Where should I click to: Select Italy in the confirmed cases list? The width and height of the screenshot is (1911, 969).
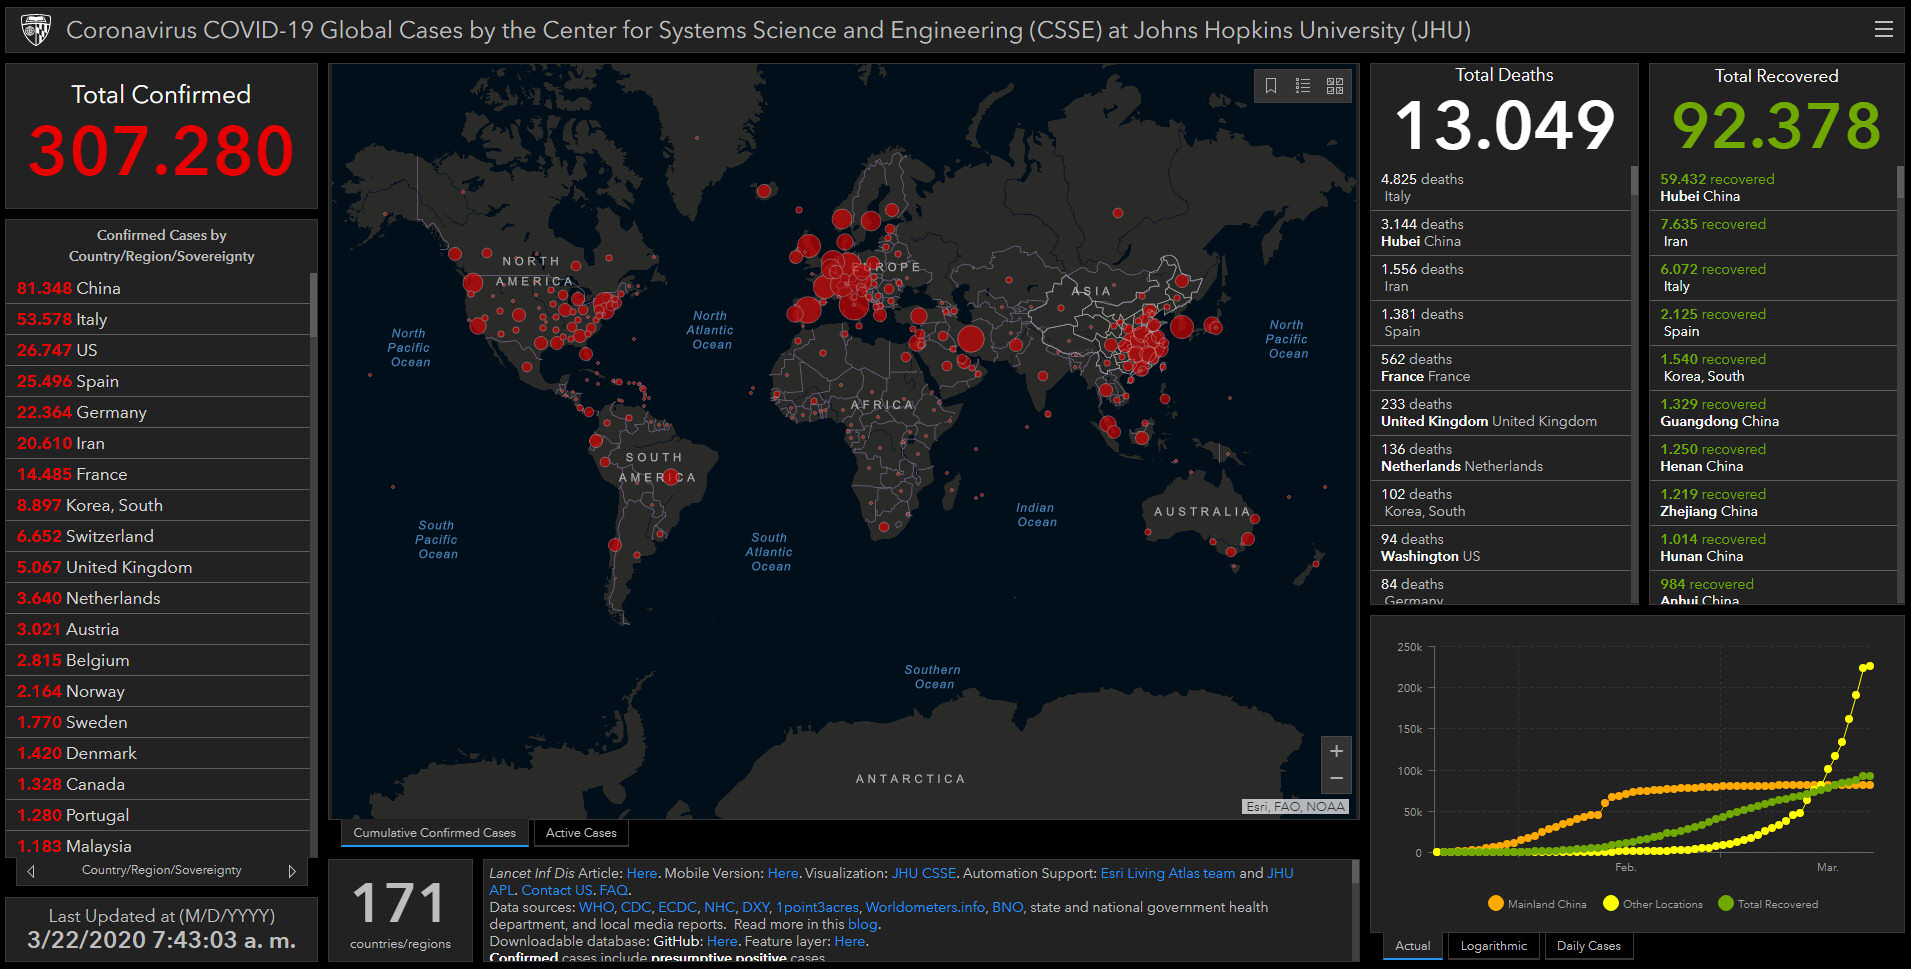click(90, 319)
